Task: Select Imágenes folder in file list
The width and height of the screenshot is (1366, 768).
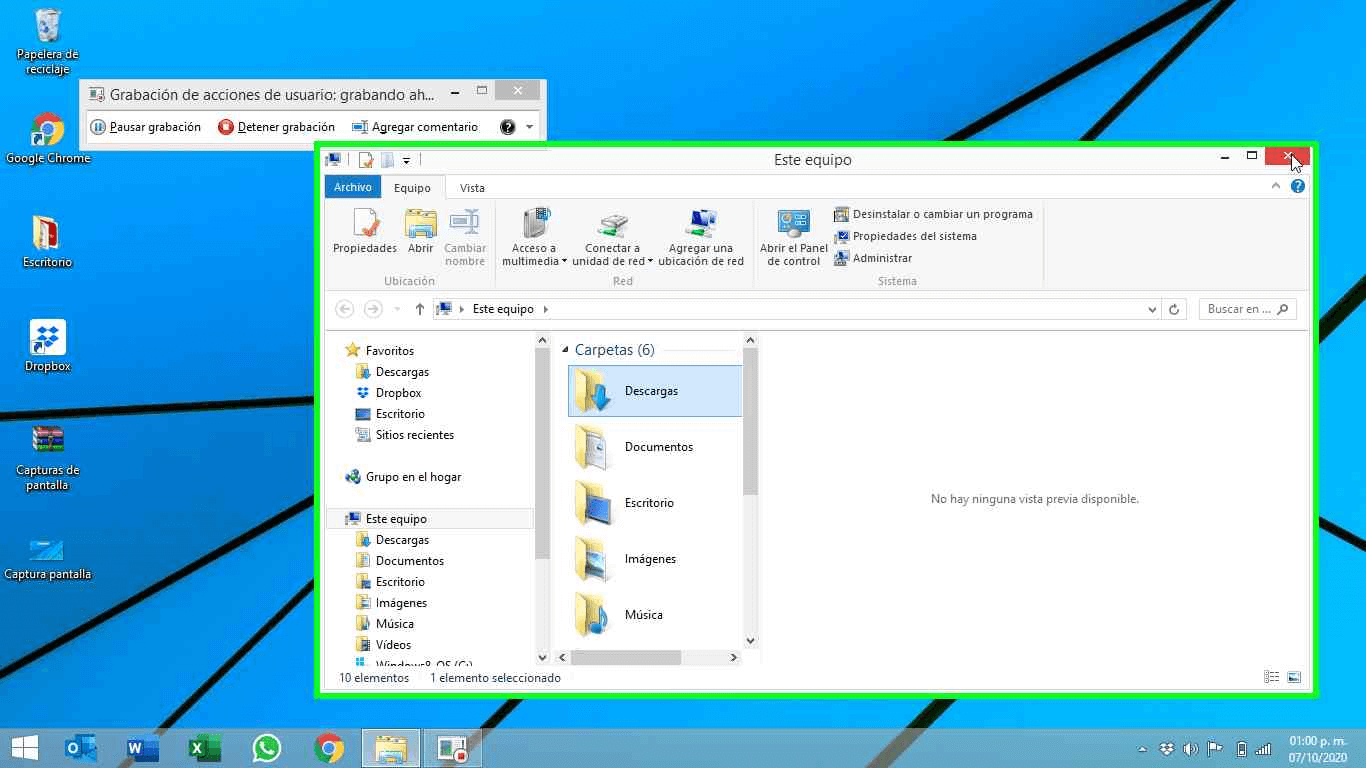Action: [655, 558]
